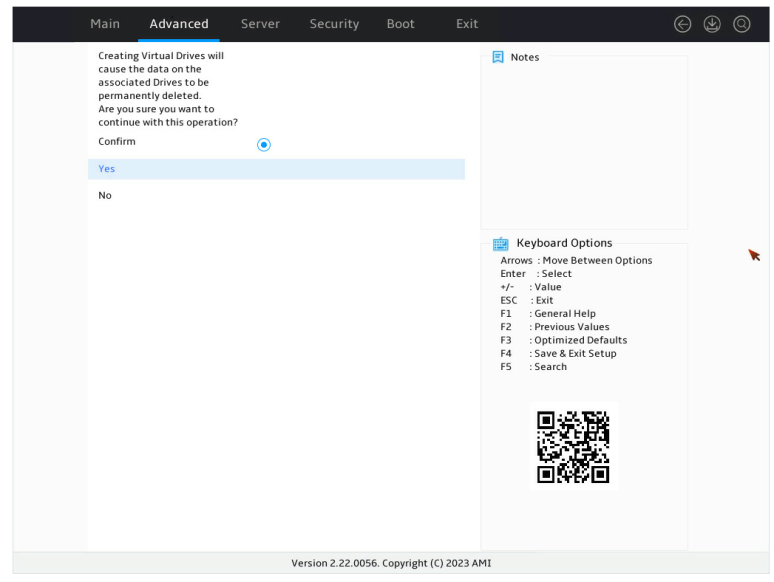Viewport: 774px width, 582px height.
Task: Click the 'F4 : Save & Exit Setup' hint
Action: [x=558, y=353]
